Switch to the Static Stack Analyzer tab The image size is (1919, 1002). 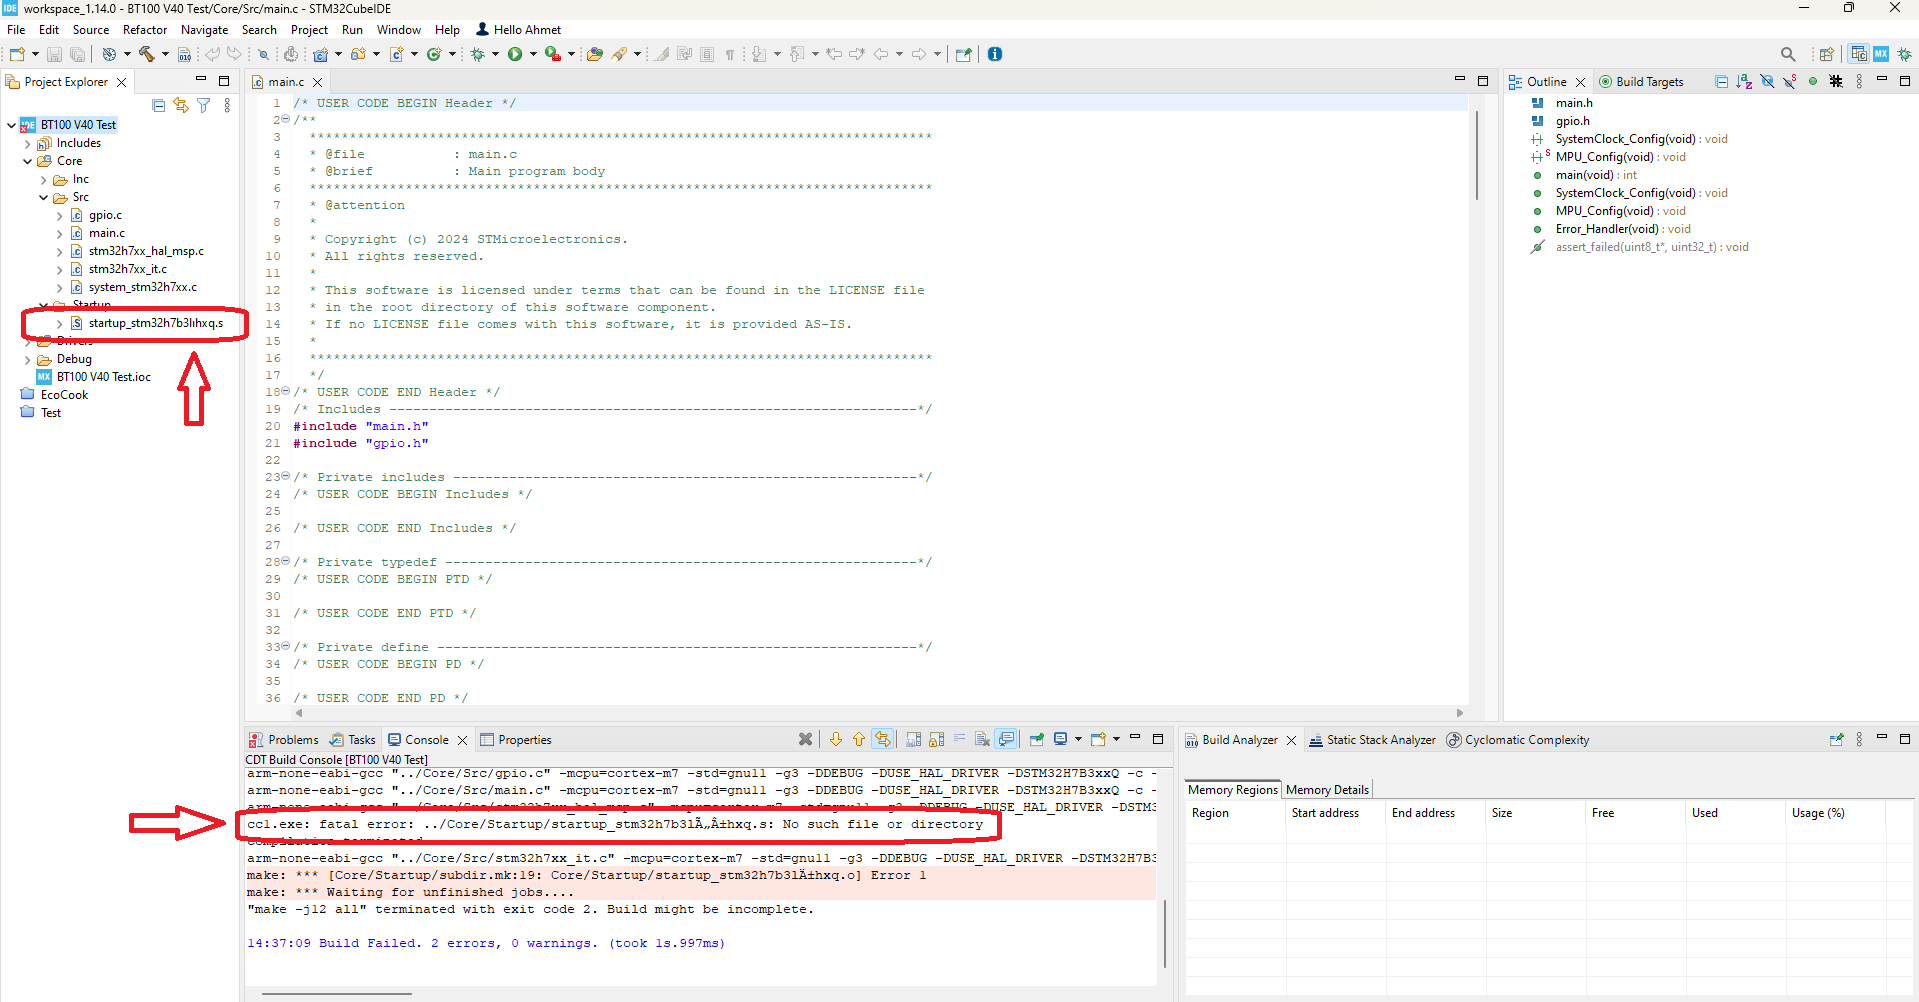tap(1380, 740)
